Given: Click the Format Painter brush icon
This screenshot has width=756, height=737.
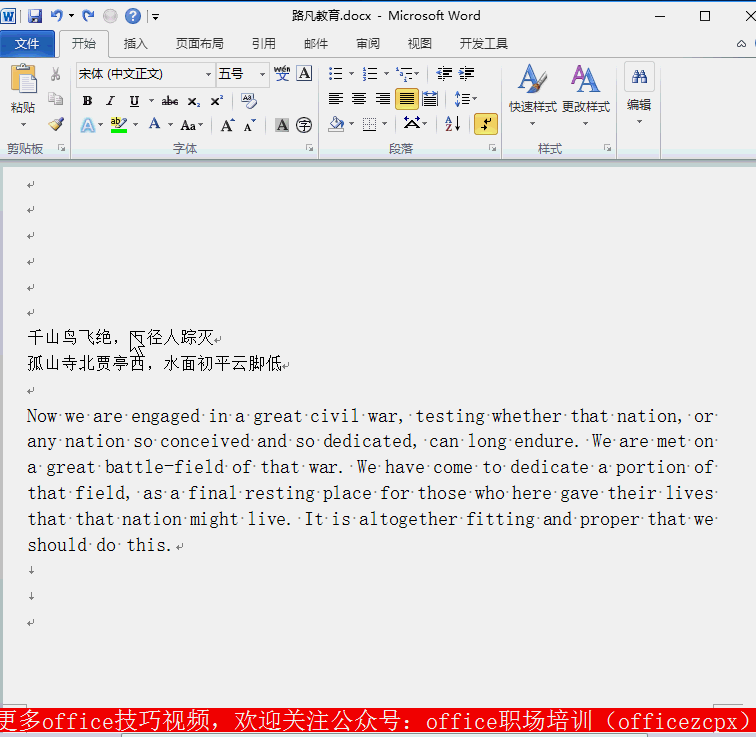Looking at the screenshot, I should coord(56,125).
